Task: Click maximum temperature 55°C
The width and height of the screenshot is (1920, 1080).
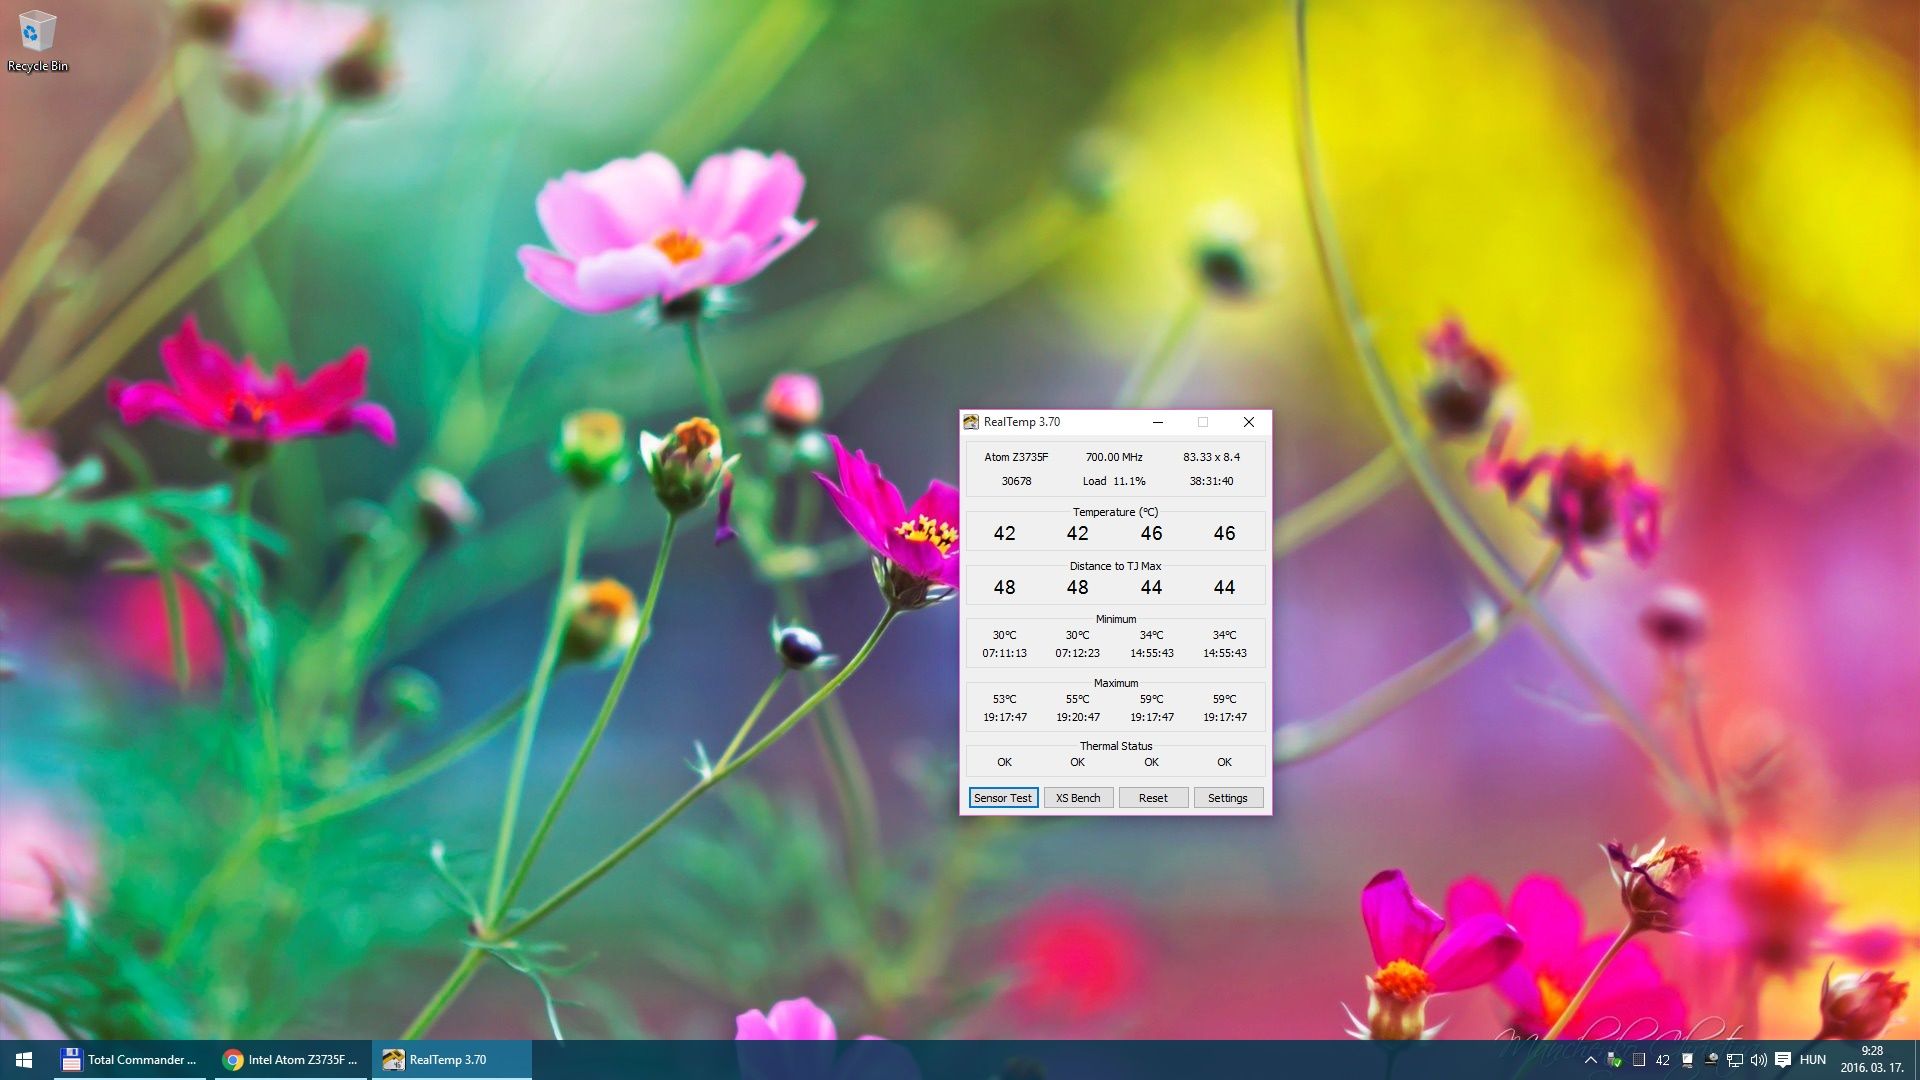Action: coord(1077,699)
